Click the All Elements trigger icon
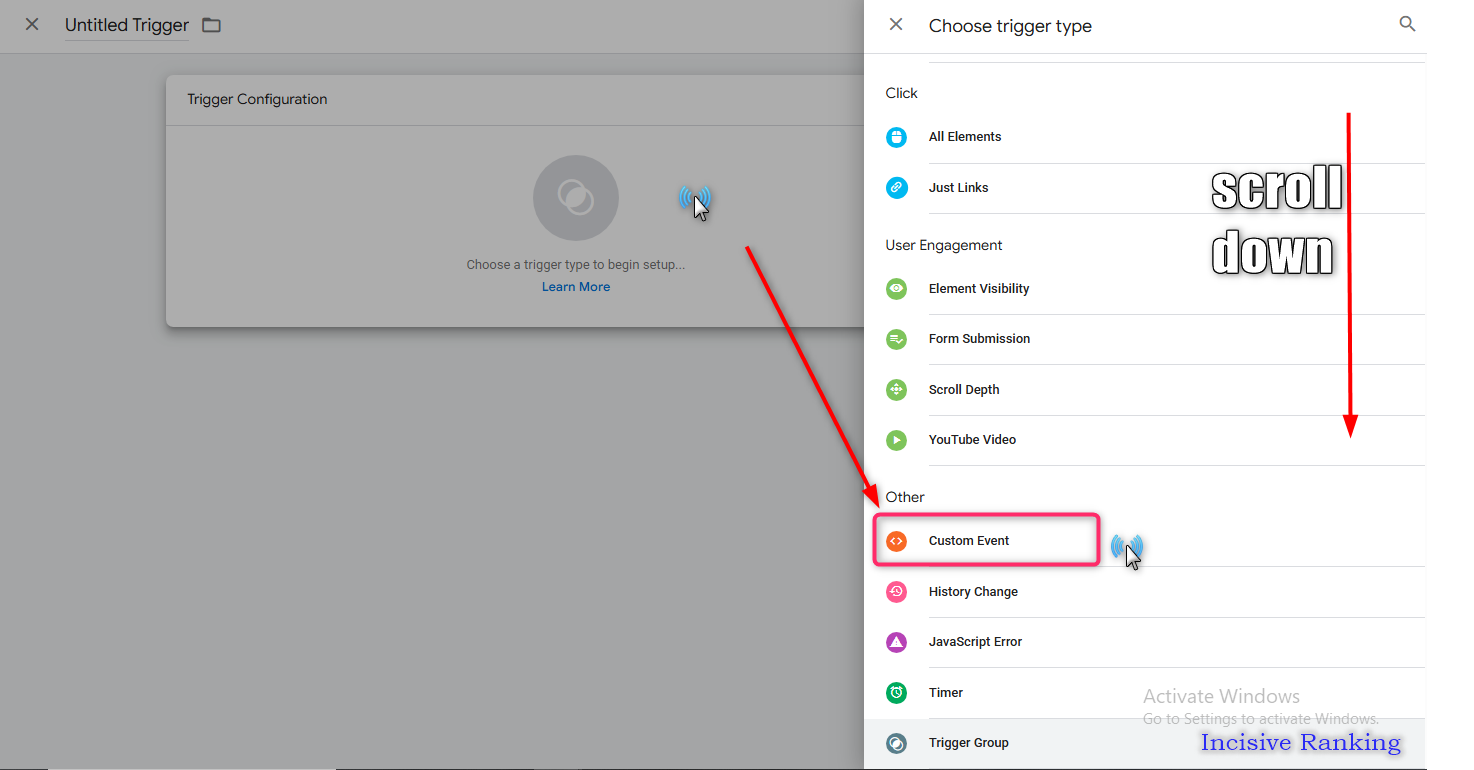1474x770 pixels. point(897,137)
